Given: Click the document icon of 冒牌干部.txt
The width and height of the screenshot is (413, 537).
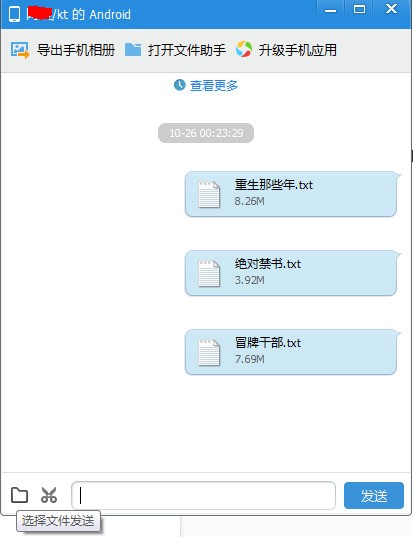Looking at the screenshot, I should pyautogui.click(x=209, y=352).
